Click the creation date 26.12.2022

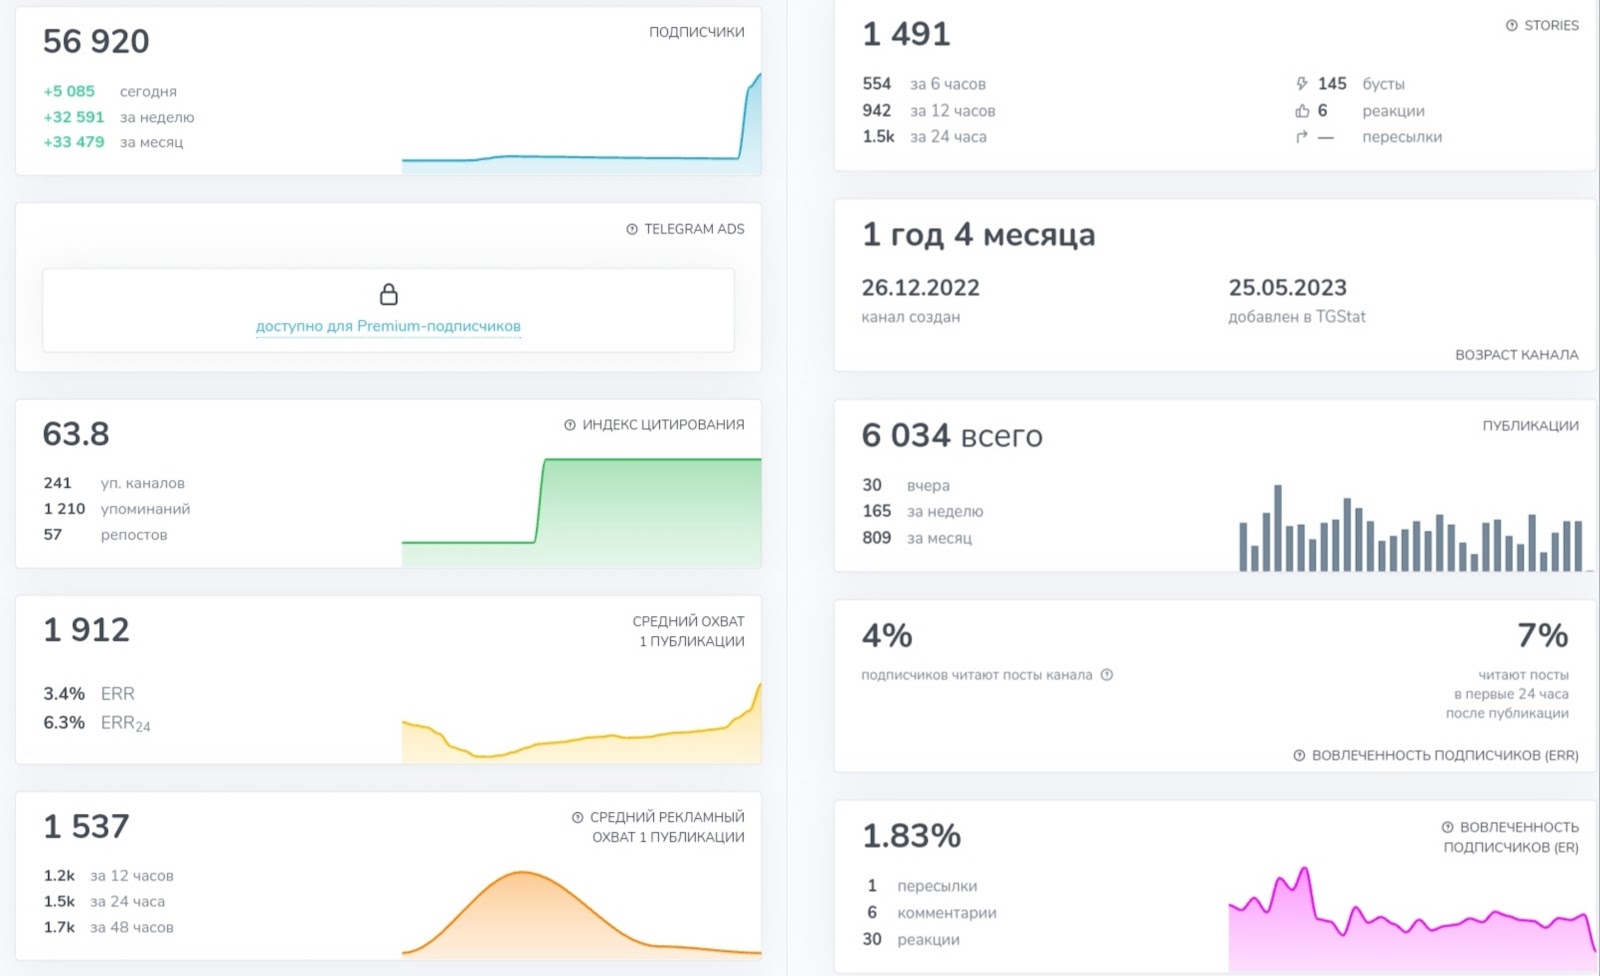(x=920, y=288)
